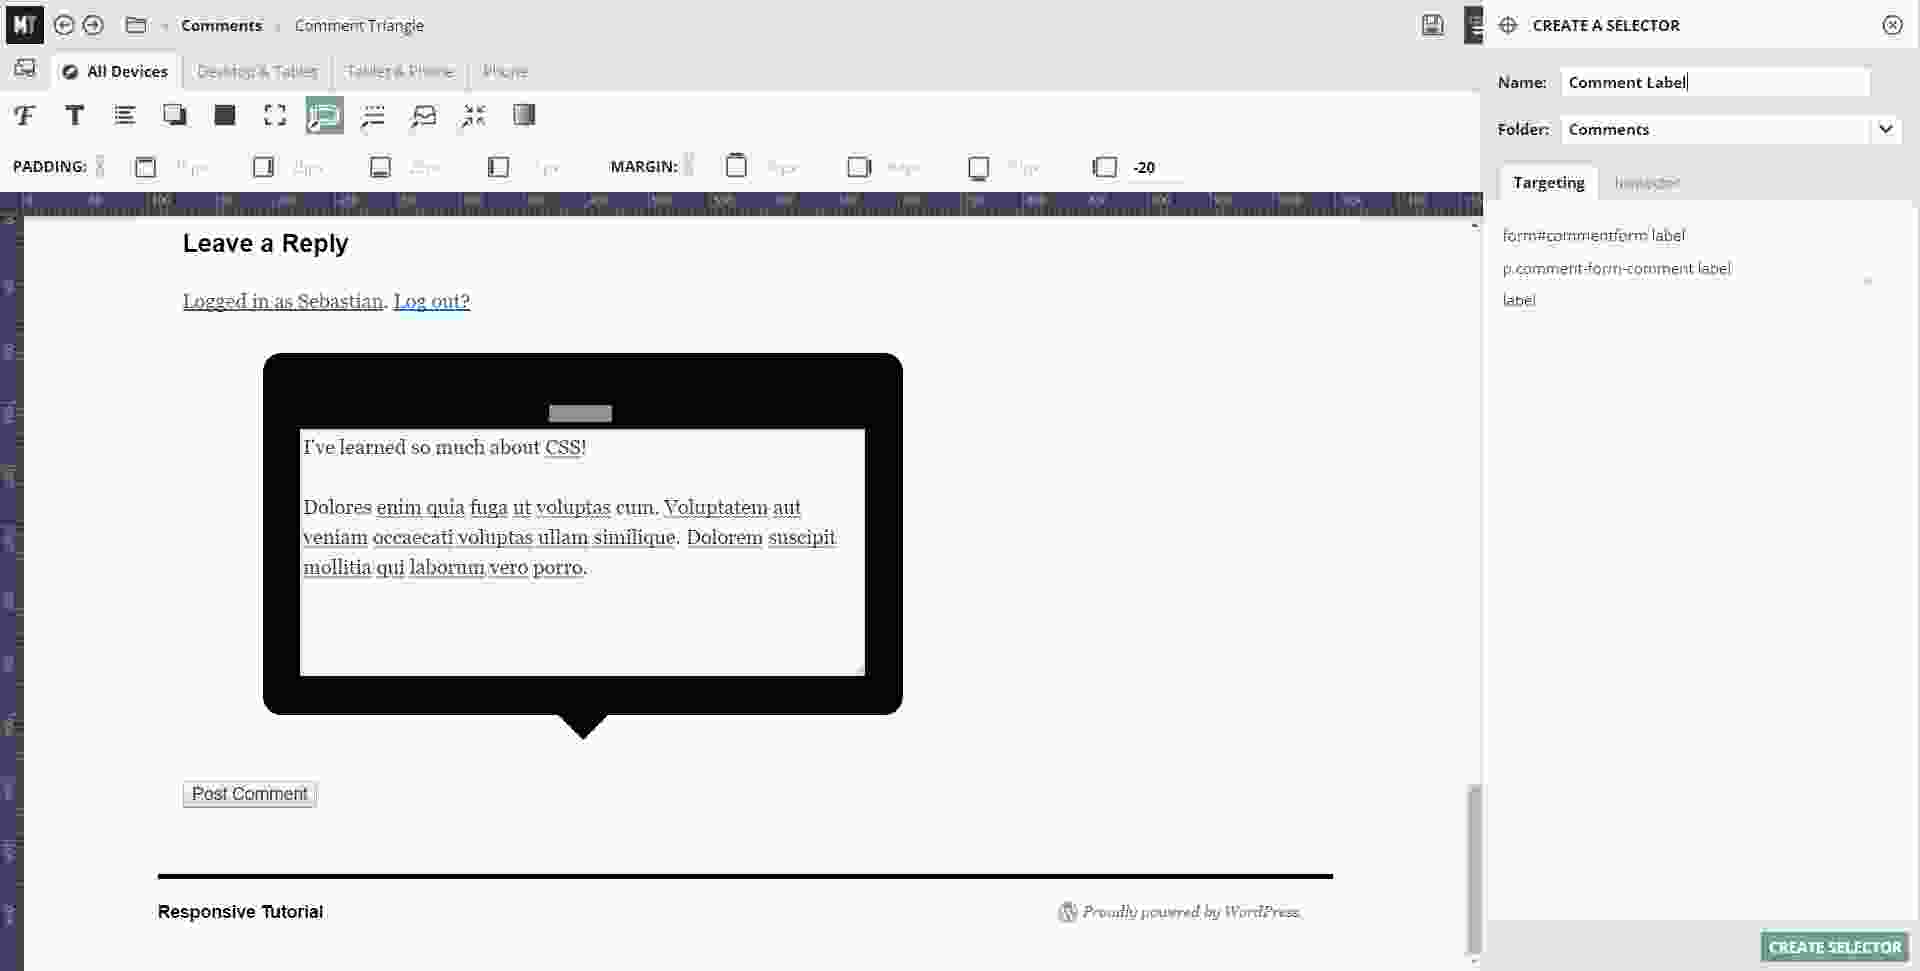Select the Dimensions styling group icon
The height and width of the screenshot is (971, 1920).
tap(275, 116)
